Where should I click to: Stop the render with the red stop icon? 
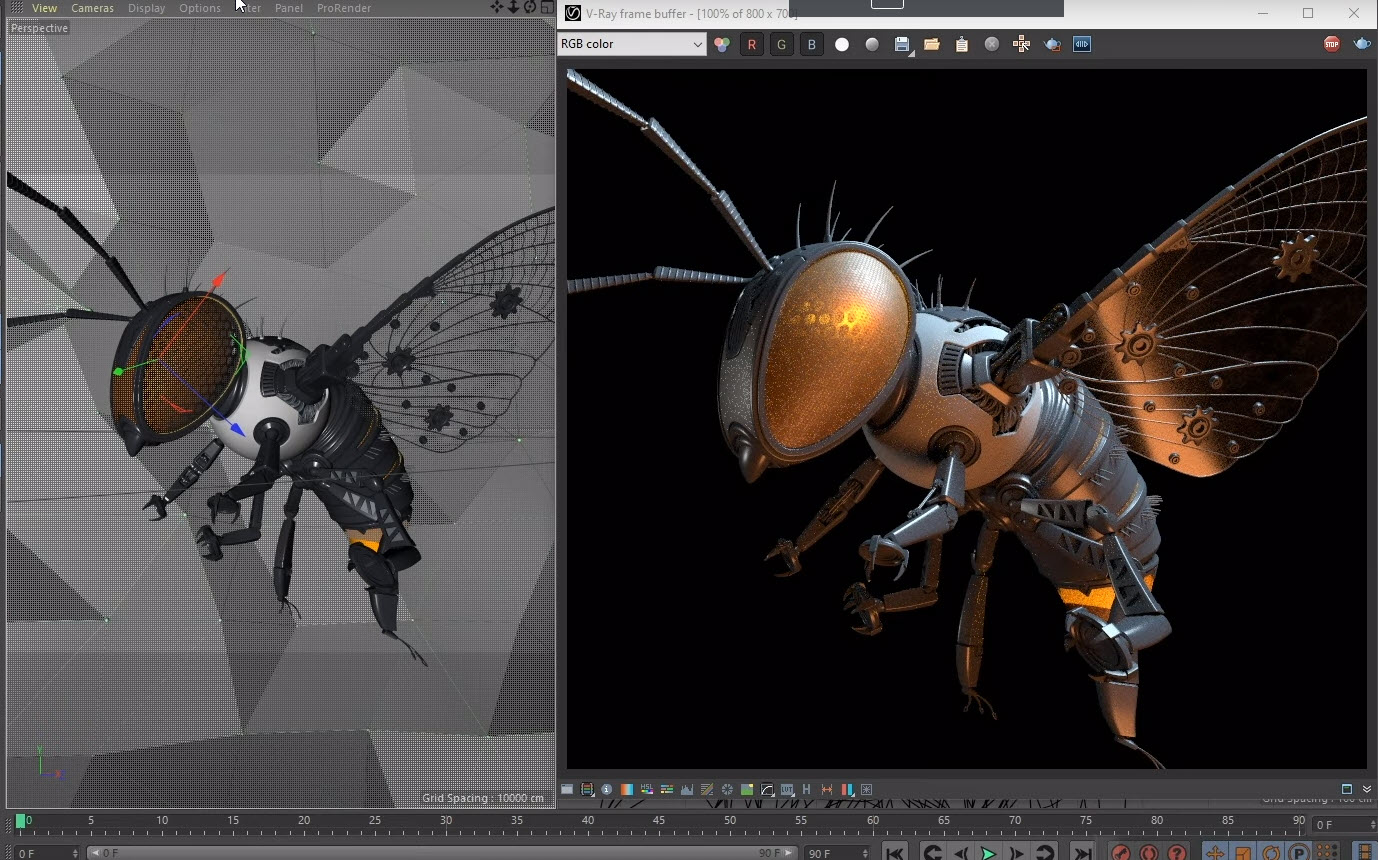[1332, 44]
